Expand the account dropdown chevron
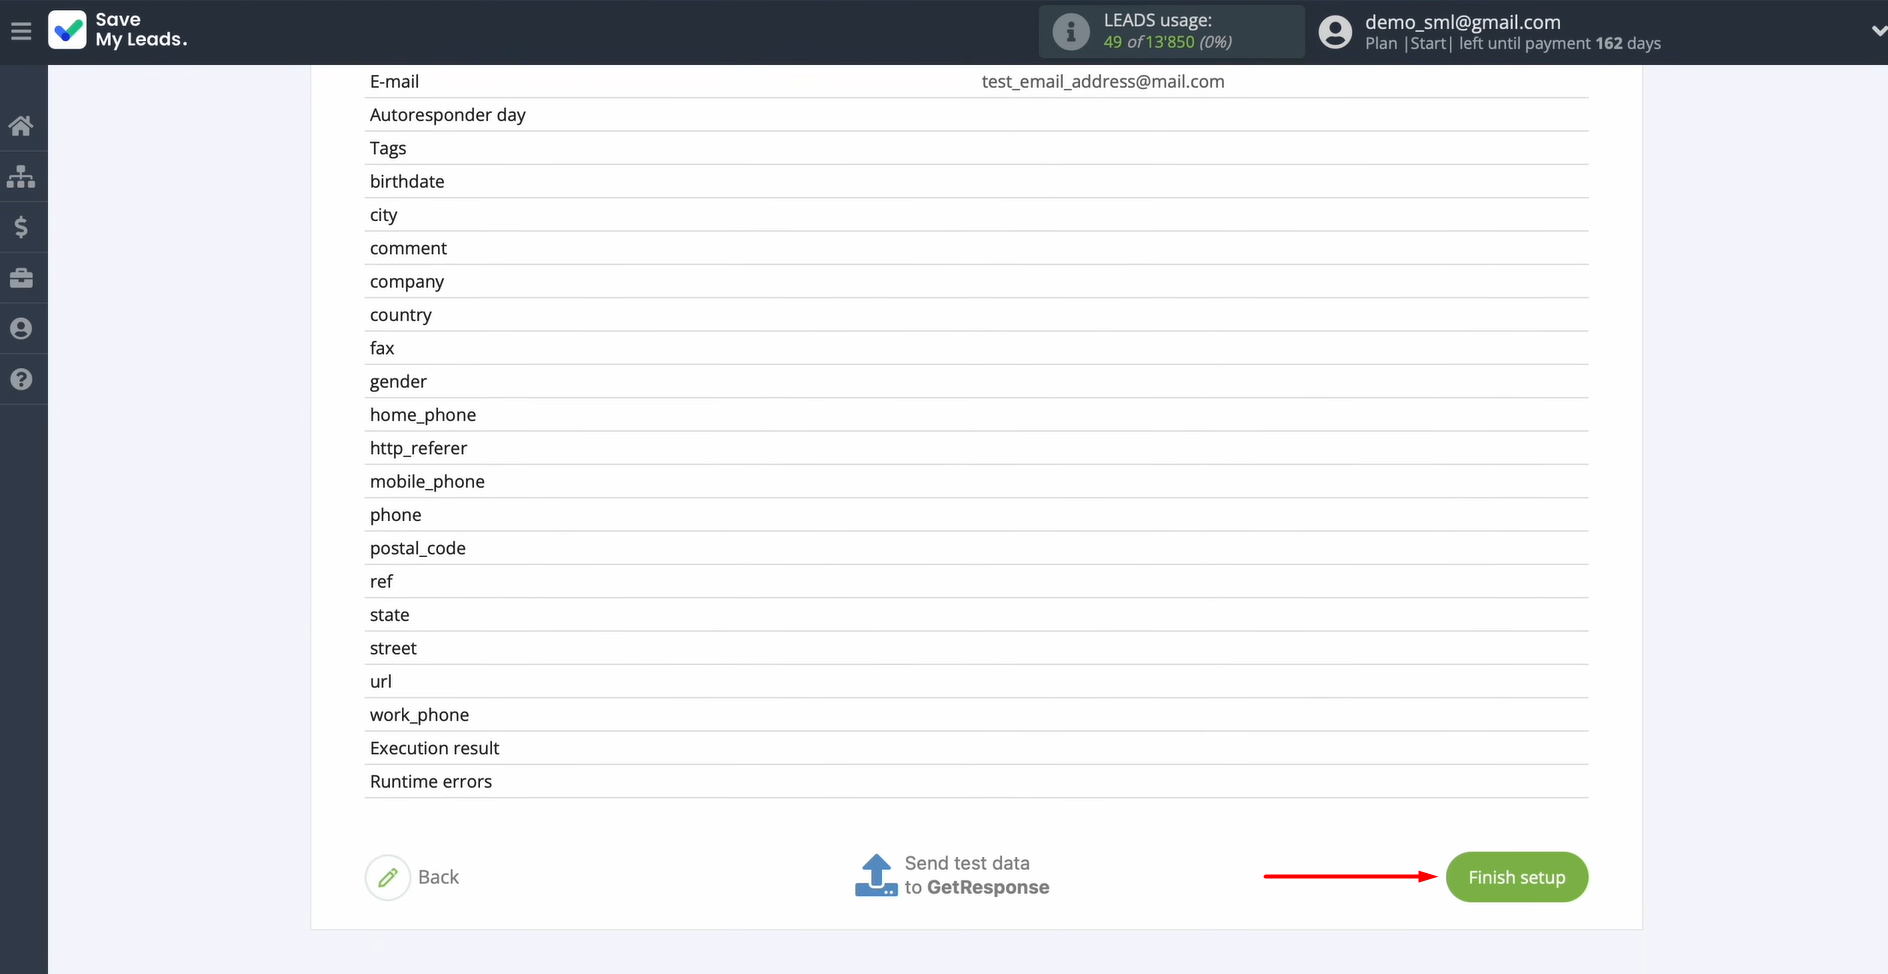Screen dimensions: 1888x974 [x=1877, y=32]
